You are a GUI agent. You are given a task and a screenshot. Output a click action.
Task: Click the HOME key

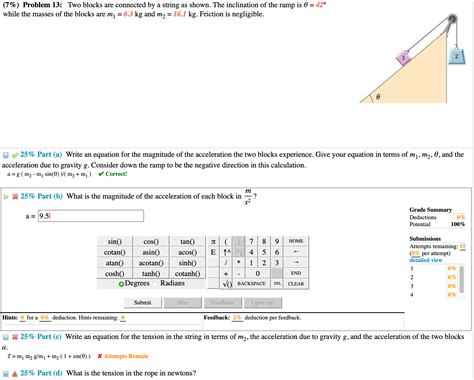[296, 241]
